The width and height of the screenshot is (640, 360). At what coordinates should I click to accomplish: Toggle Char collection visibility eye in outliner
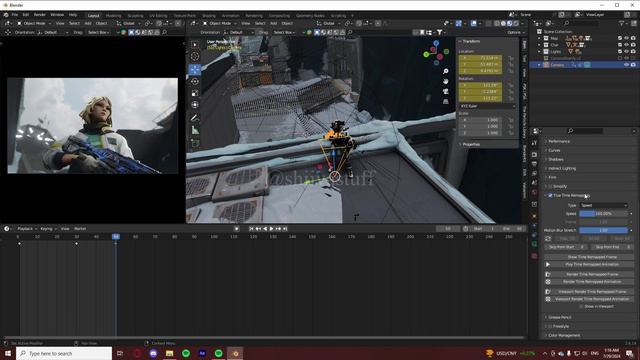pyautogui.click(x=627, y=45)
